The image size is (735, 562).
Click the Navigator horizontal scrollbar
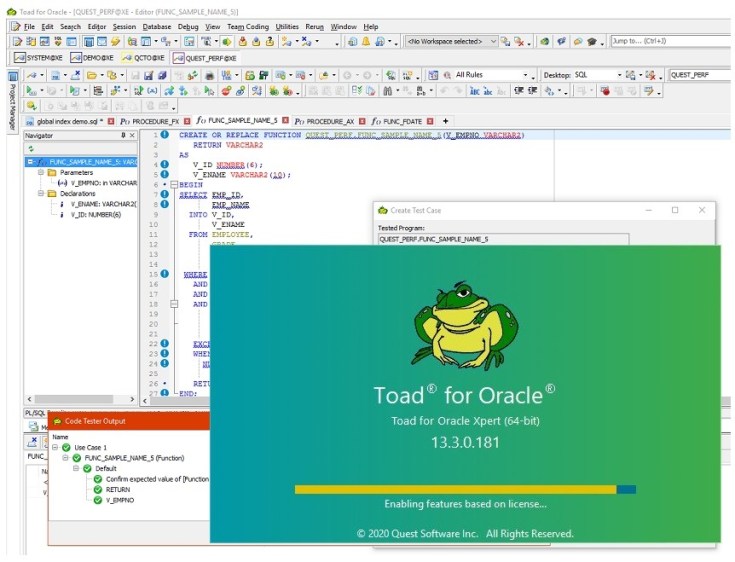click(x=81, y=399)
